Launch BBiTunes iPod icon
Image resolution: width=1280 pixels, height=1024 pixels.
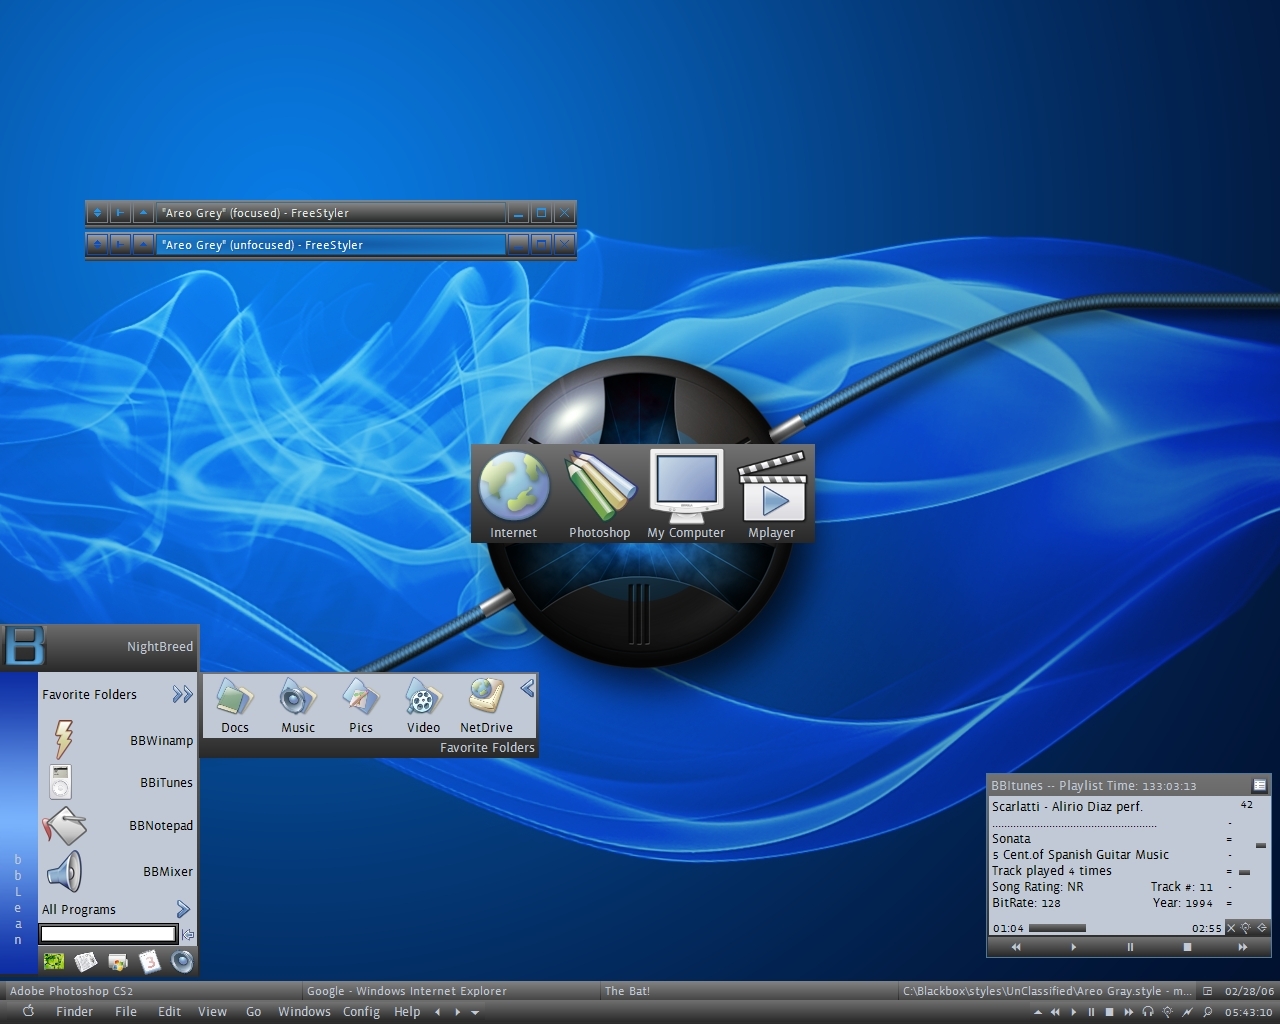61,782
